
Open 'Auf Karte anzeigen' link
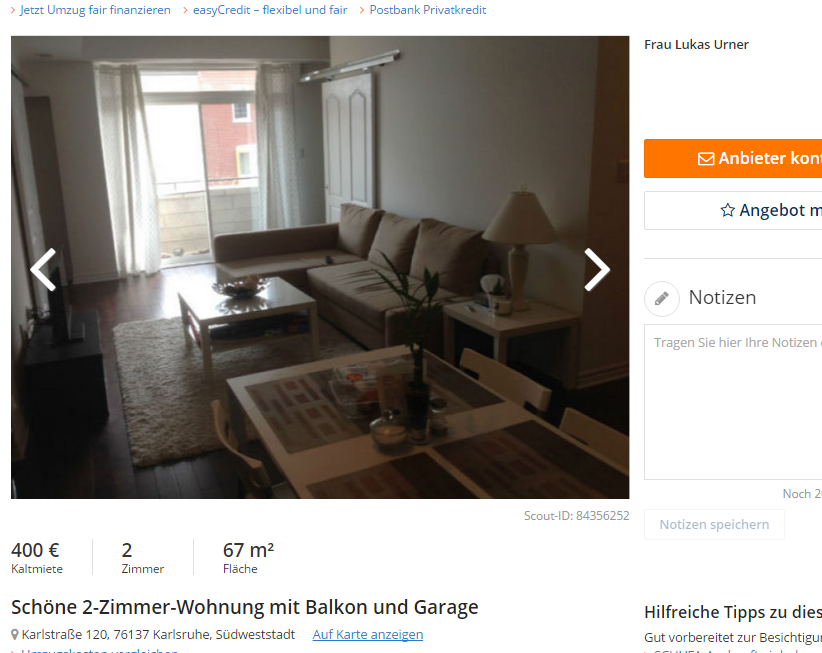(x=367, y=635)
